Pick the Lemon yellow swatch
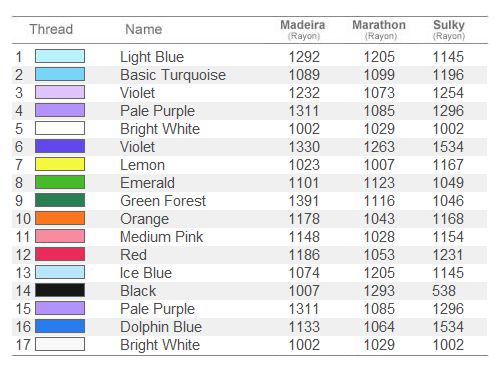 pos(60,164)
